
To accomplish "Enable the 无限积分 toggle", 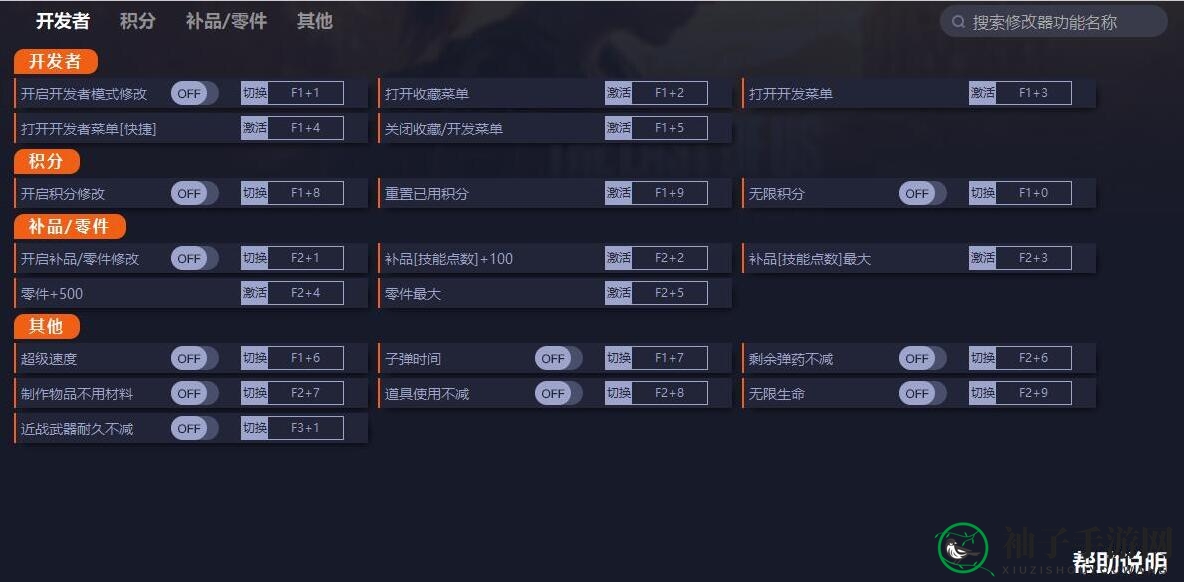I will click(922, 193).
